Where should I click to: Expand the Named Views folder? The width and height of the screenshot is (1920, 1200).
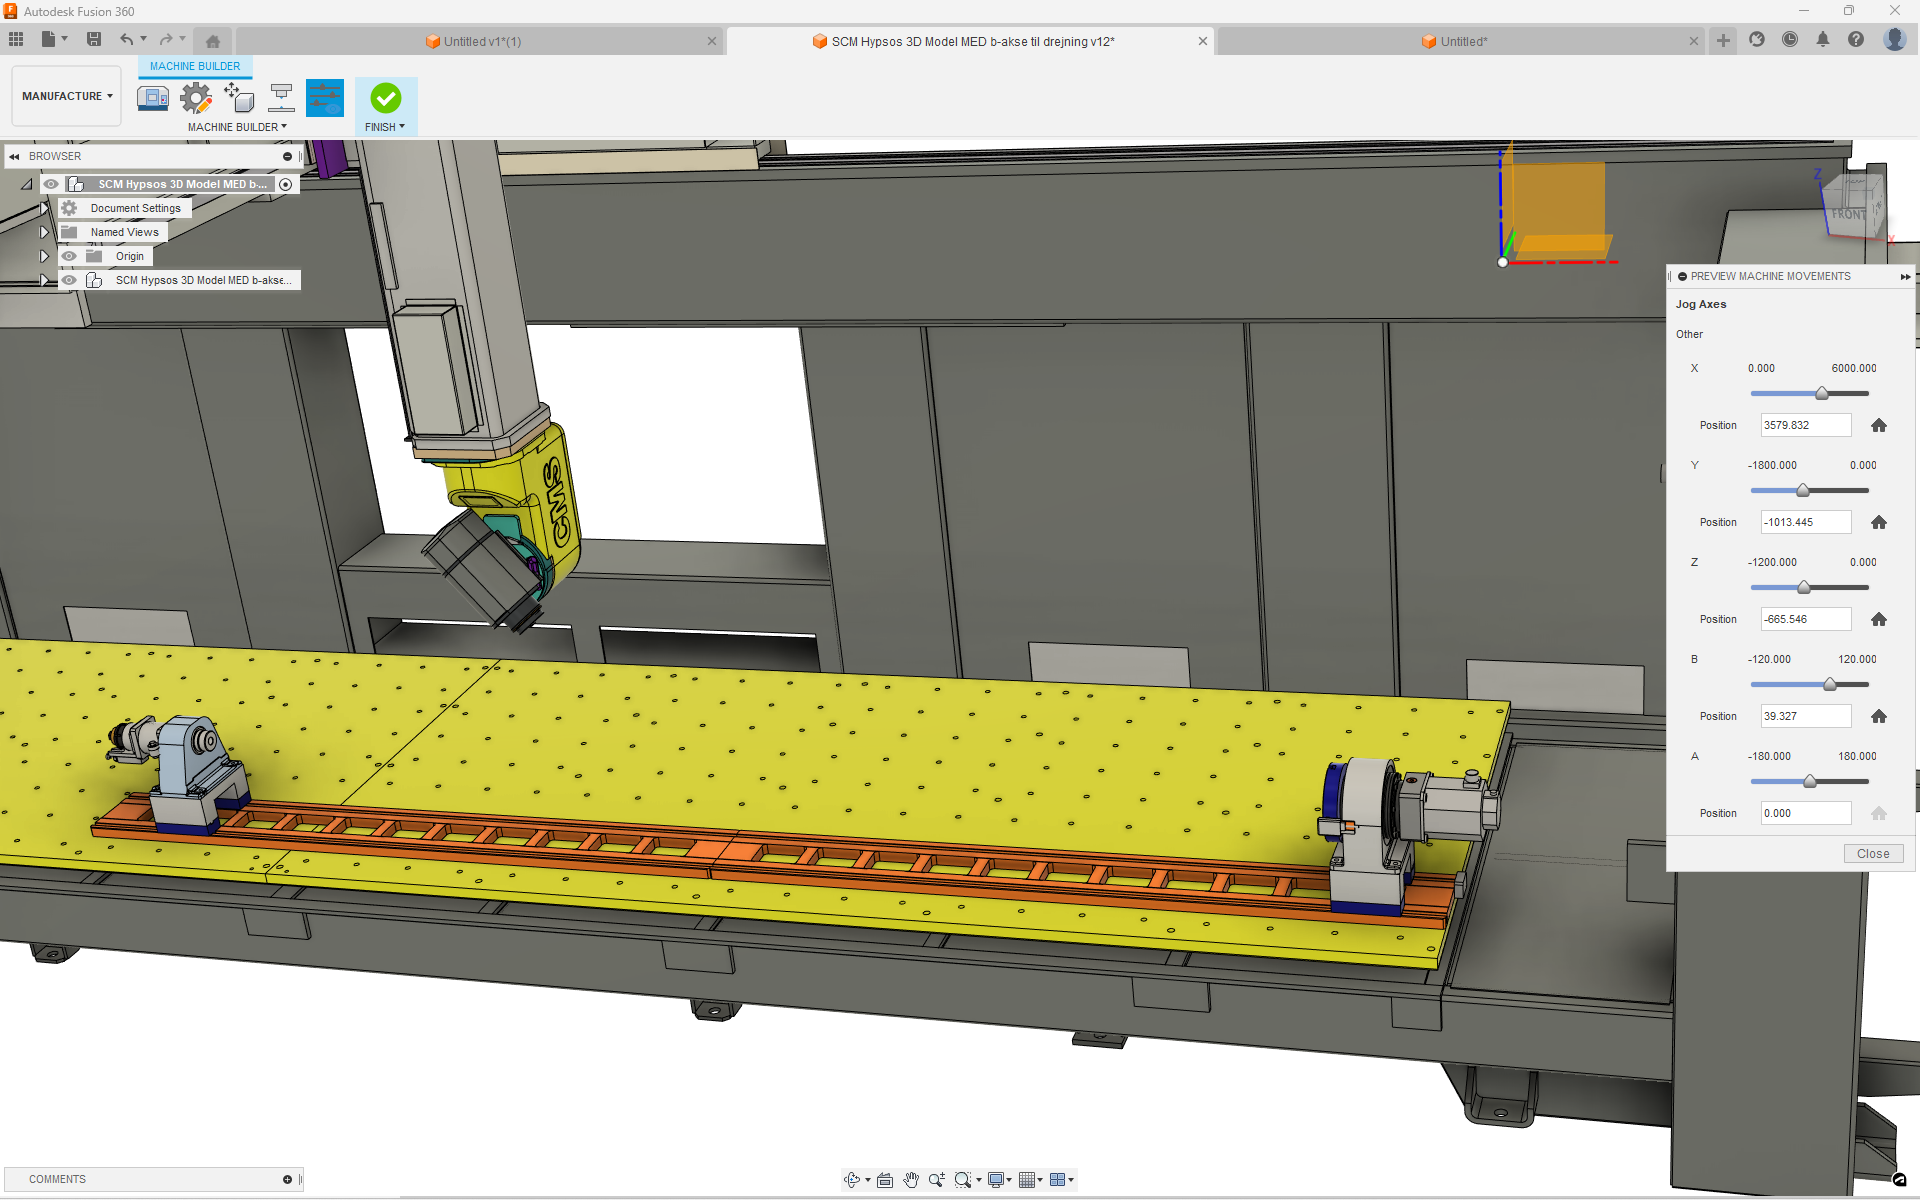tap(44, 231)
